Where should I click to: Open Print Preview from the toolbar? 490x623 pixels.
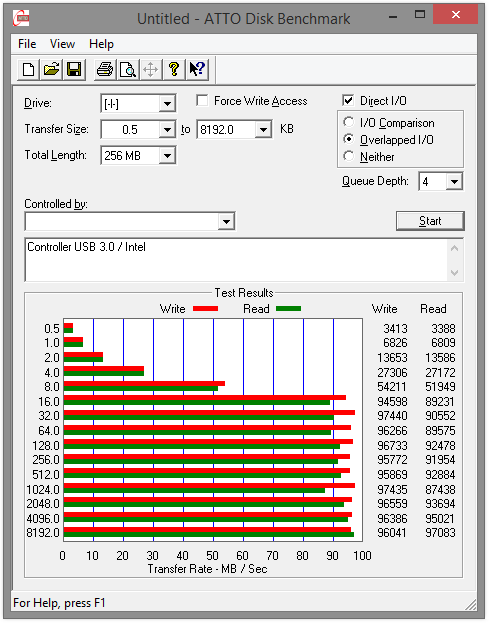128,70
